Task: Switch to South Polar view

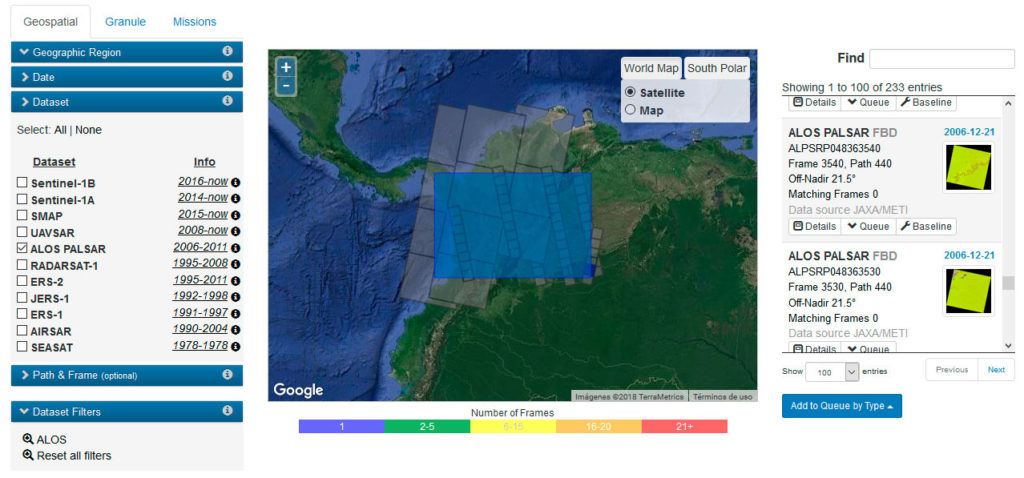Action: [x=717, y=68]
